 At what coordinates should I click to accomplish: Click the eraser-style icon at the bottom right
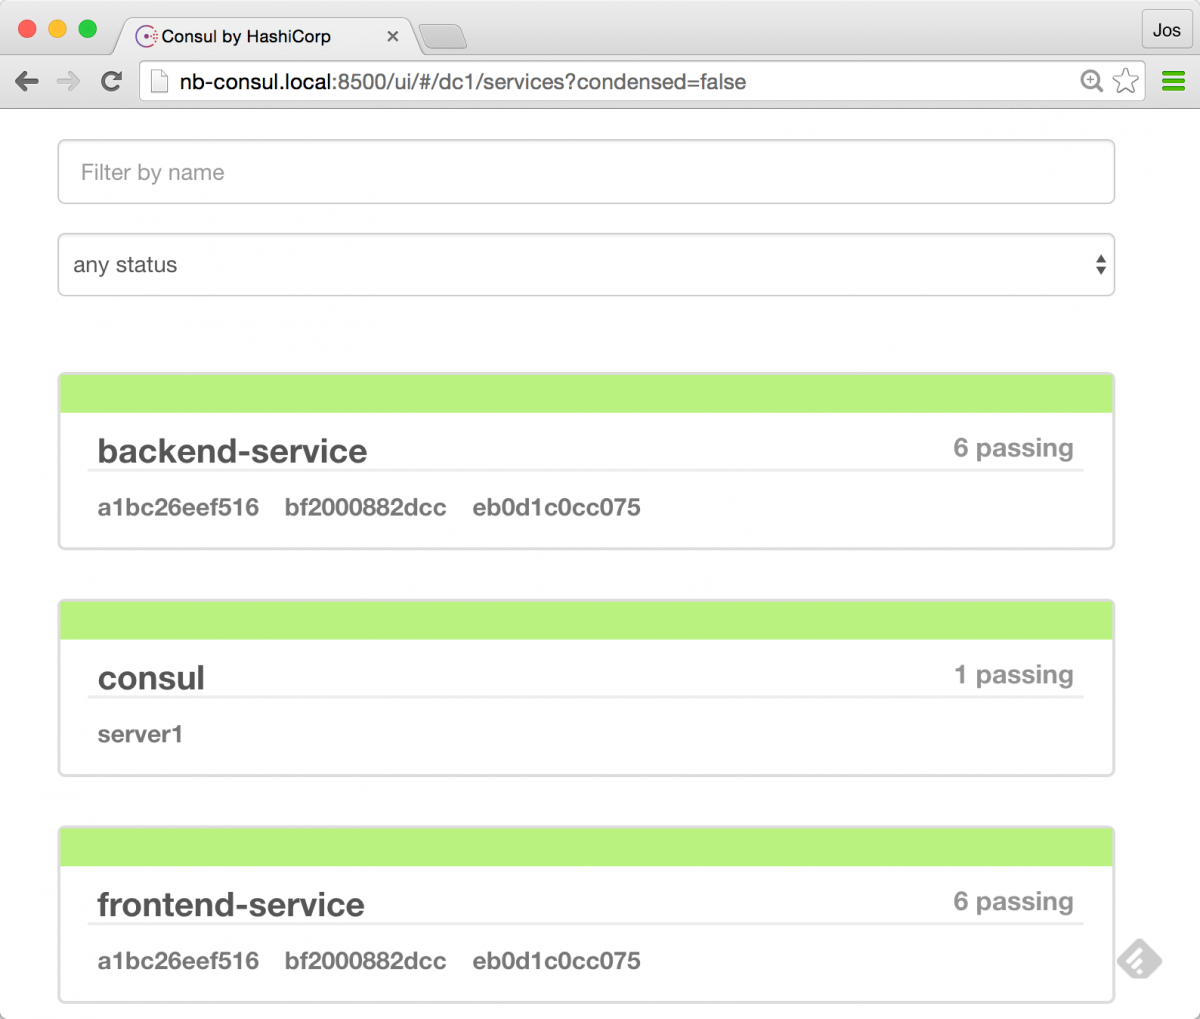tap(1139, 959)
